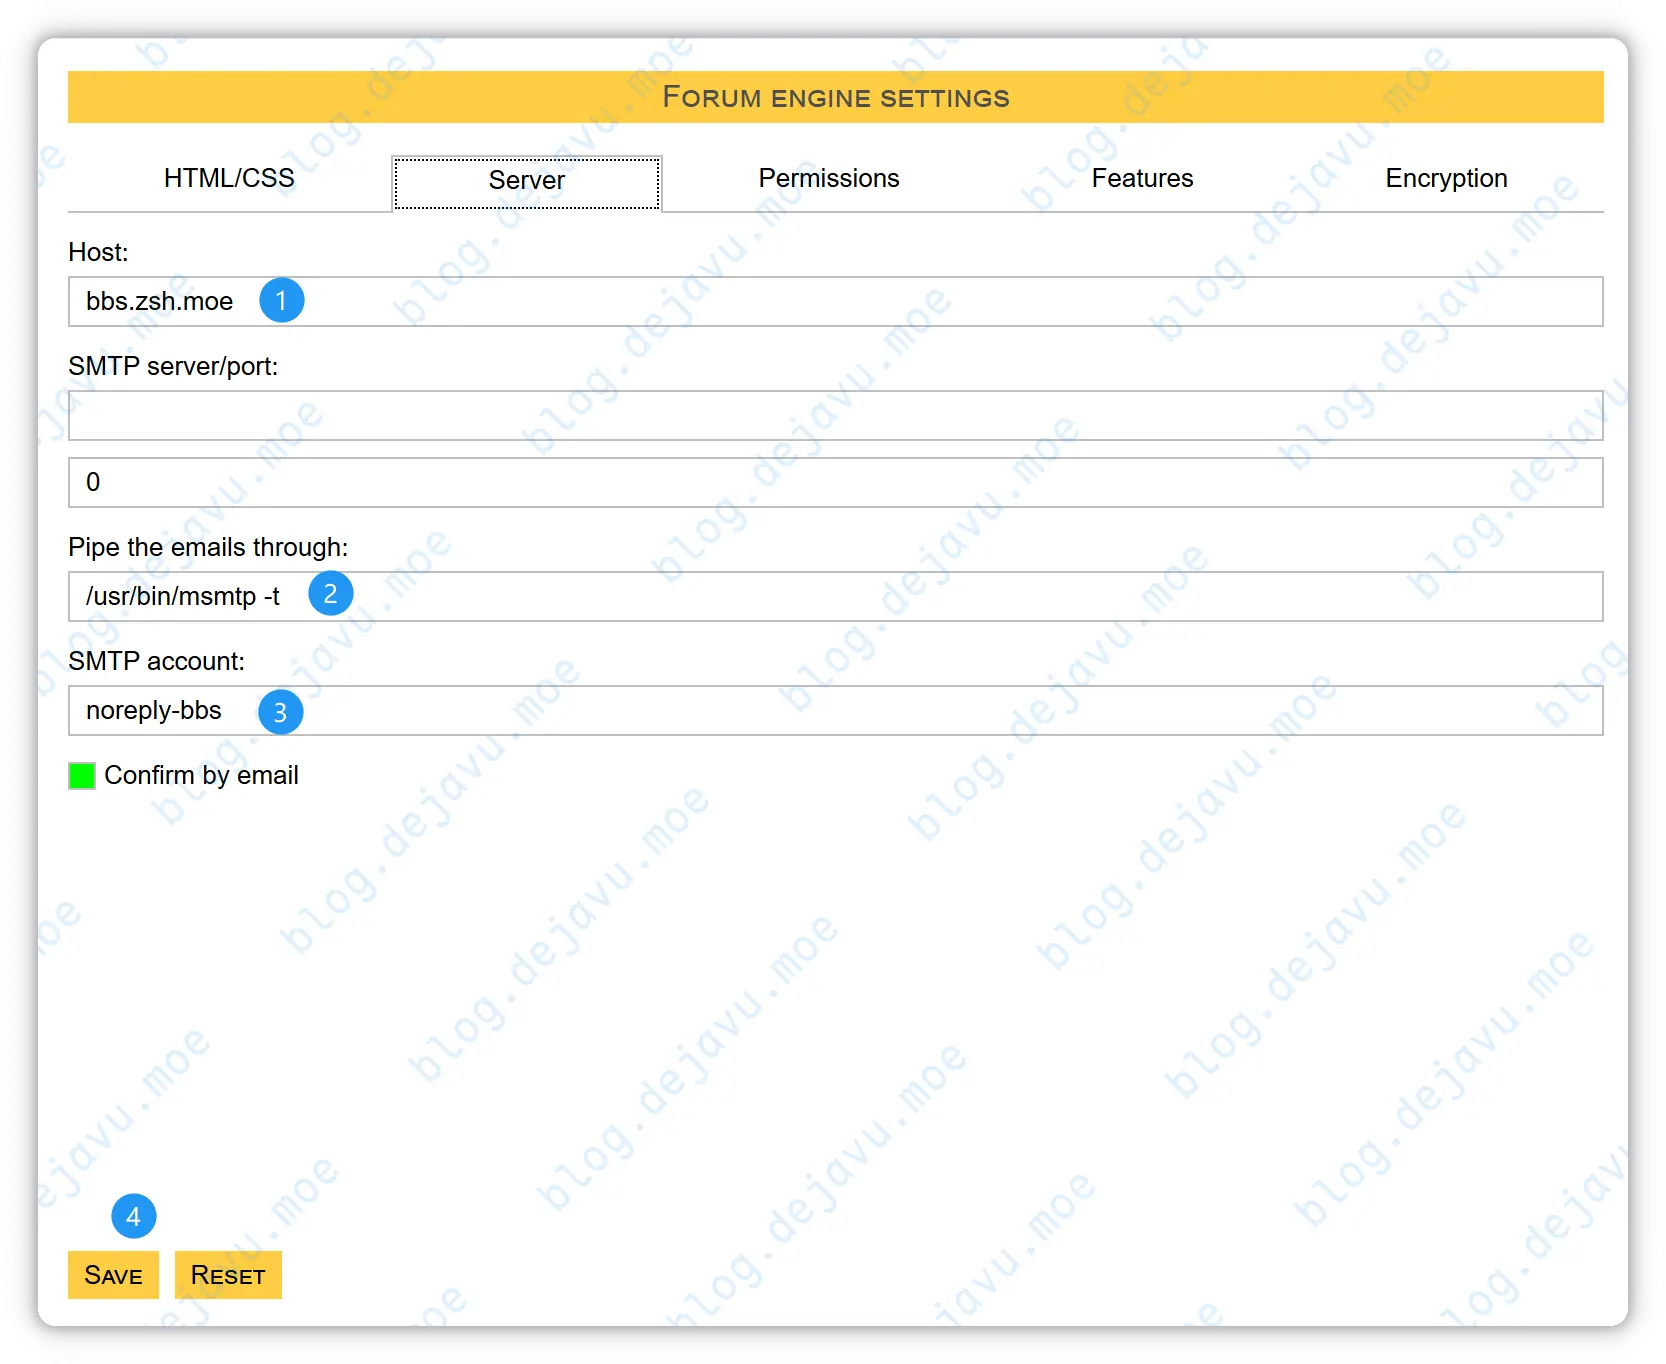Click the blue circle marker 4 above Save
The image size is (1666, 1364).
tap(133, 1216)
